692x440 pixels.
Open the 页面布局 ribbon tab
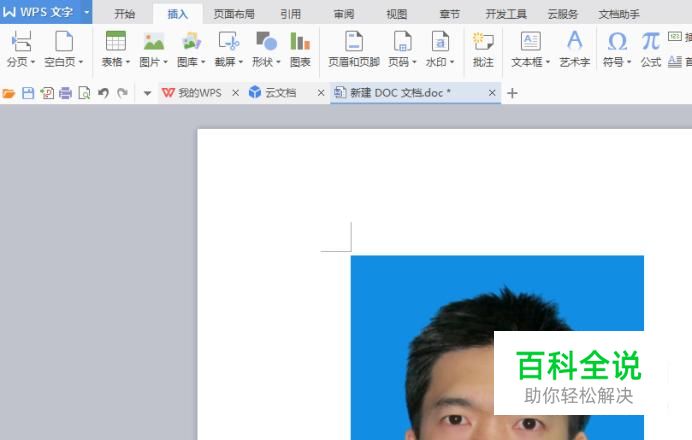click(x=234, y=14)
